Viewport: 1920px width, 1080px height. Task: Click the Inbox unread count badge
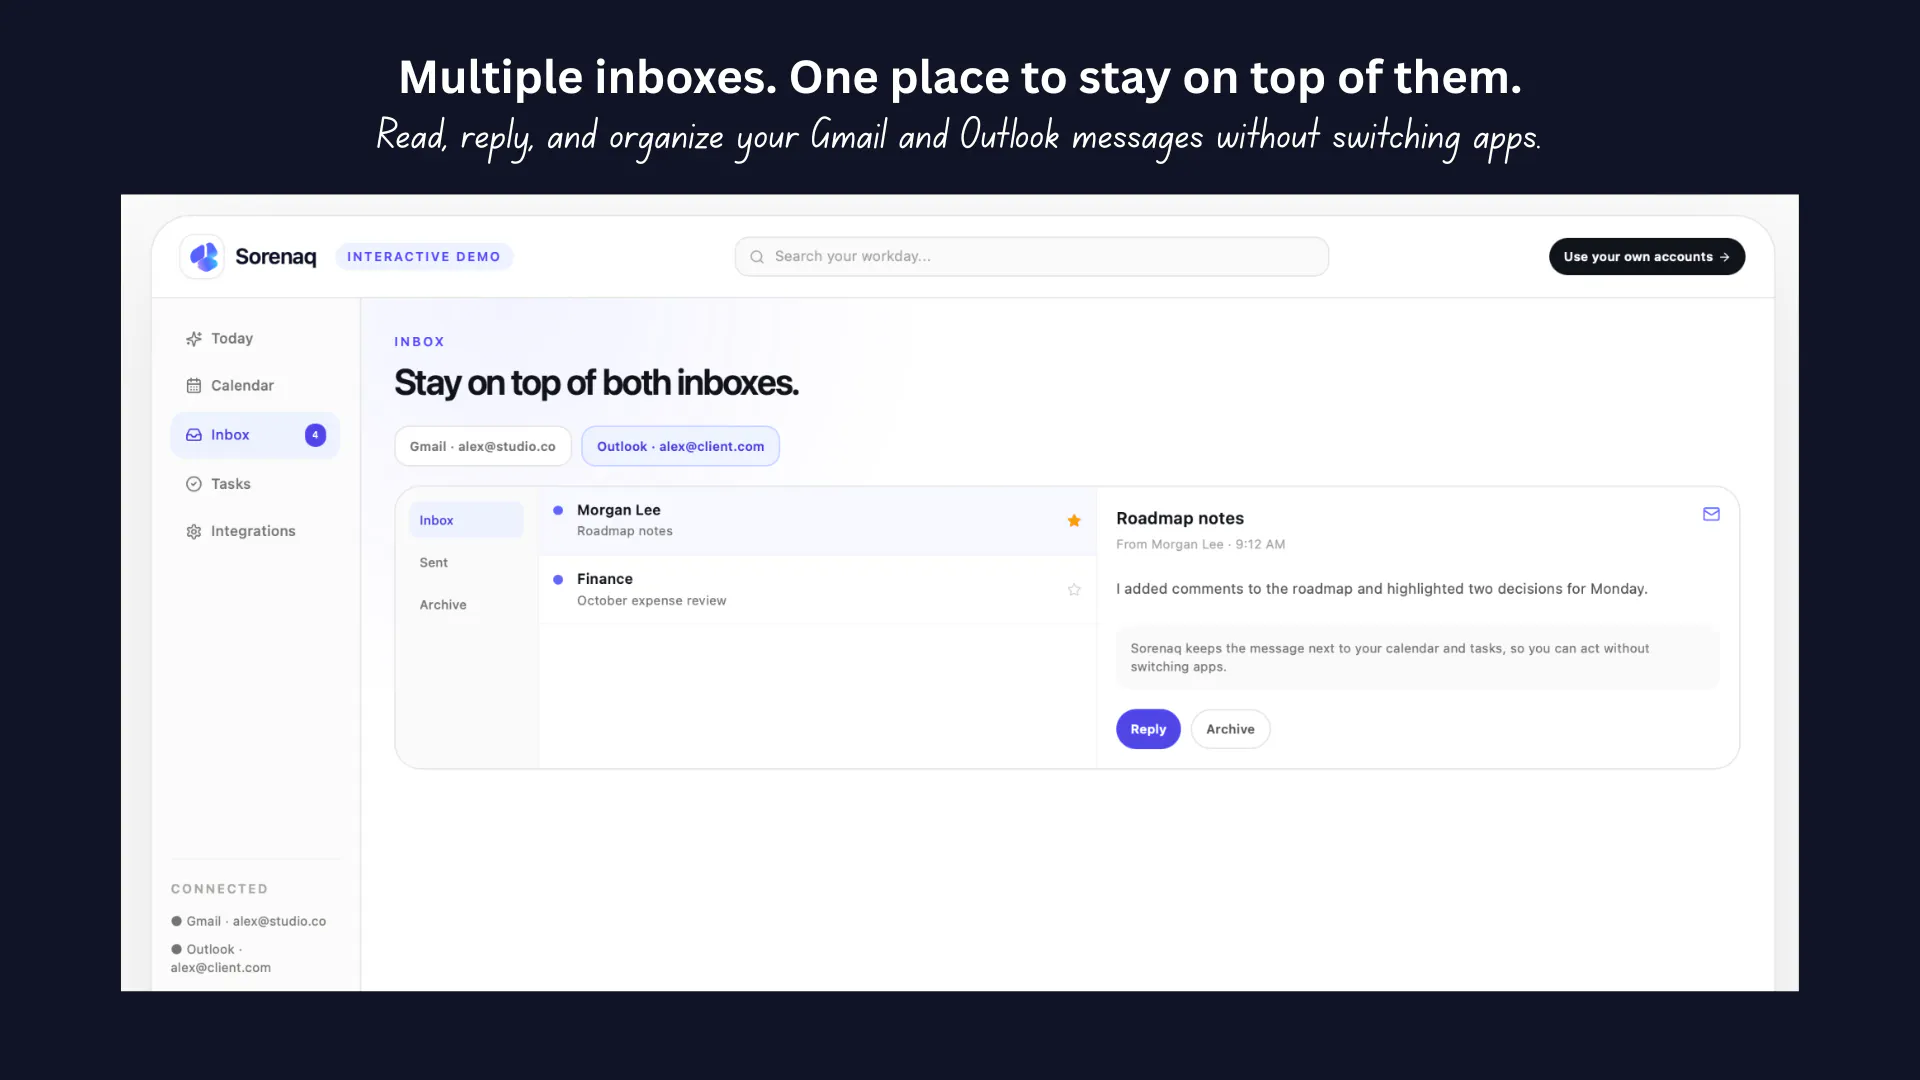[315, 435]
